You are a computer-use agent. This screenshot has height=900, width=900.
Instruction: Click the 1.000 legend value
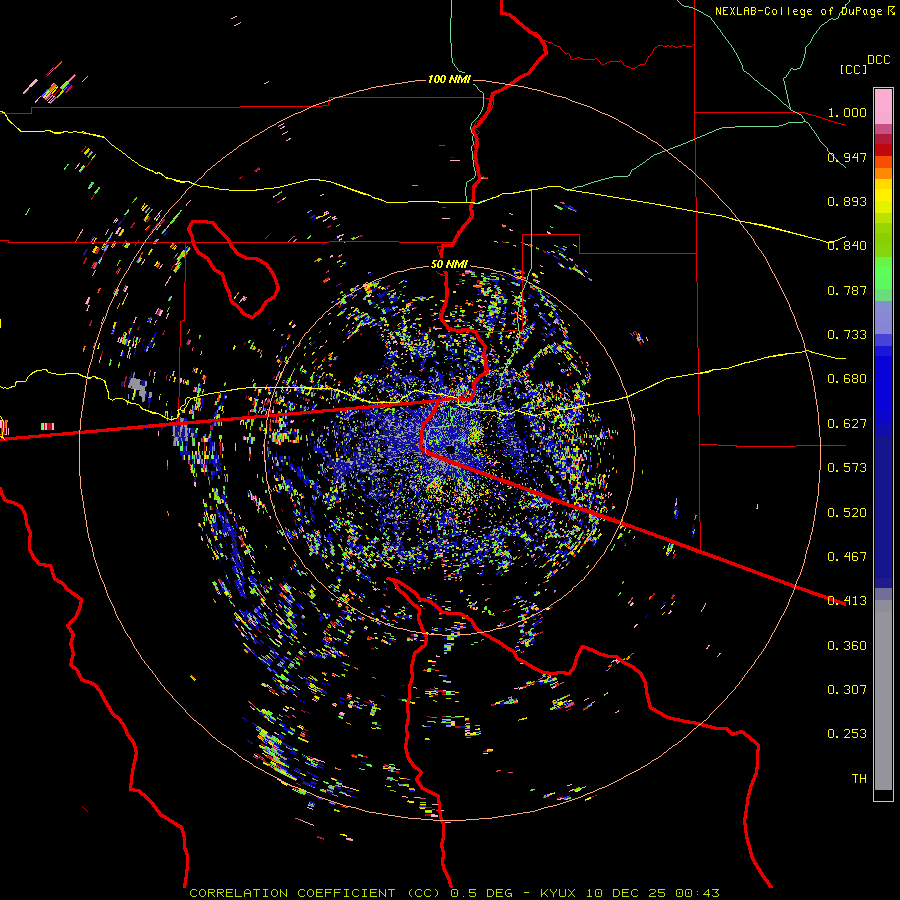click(x=847, y=112)
